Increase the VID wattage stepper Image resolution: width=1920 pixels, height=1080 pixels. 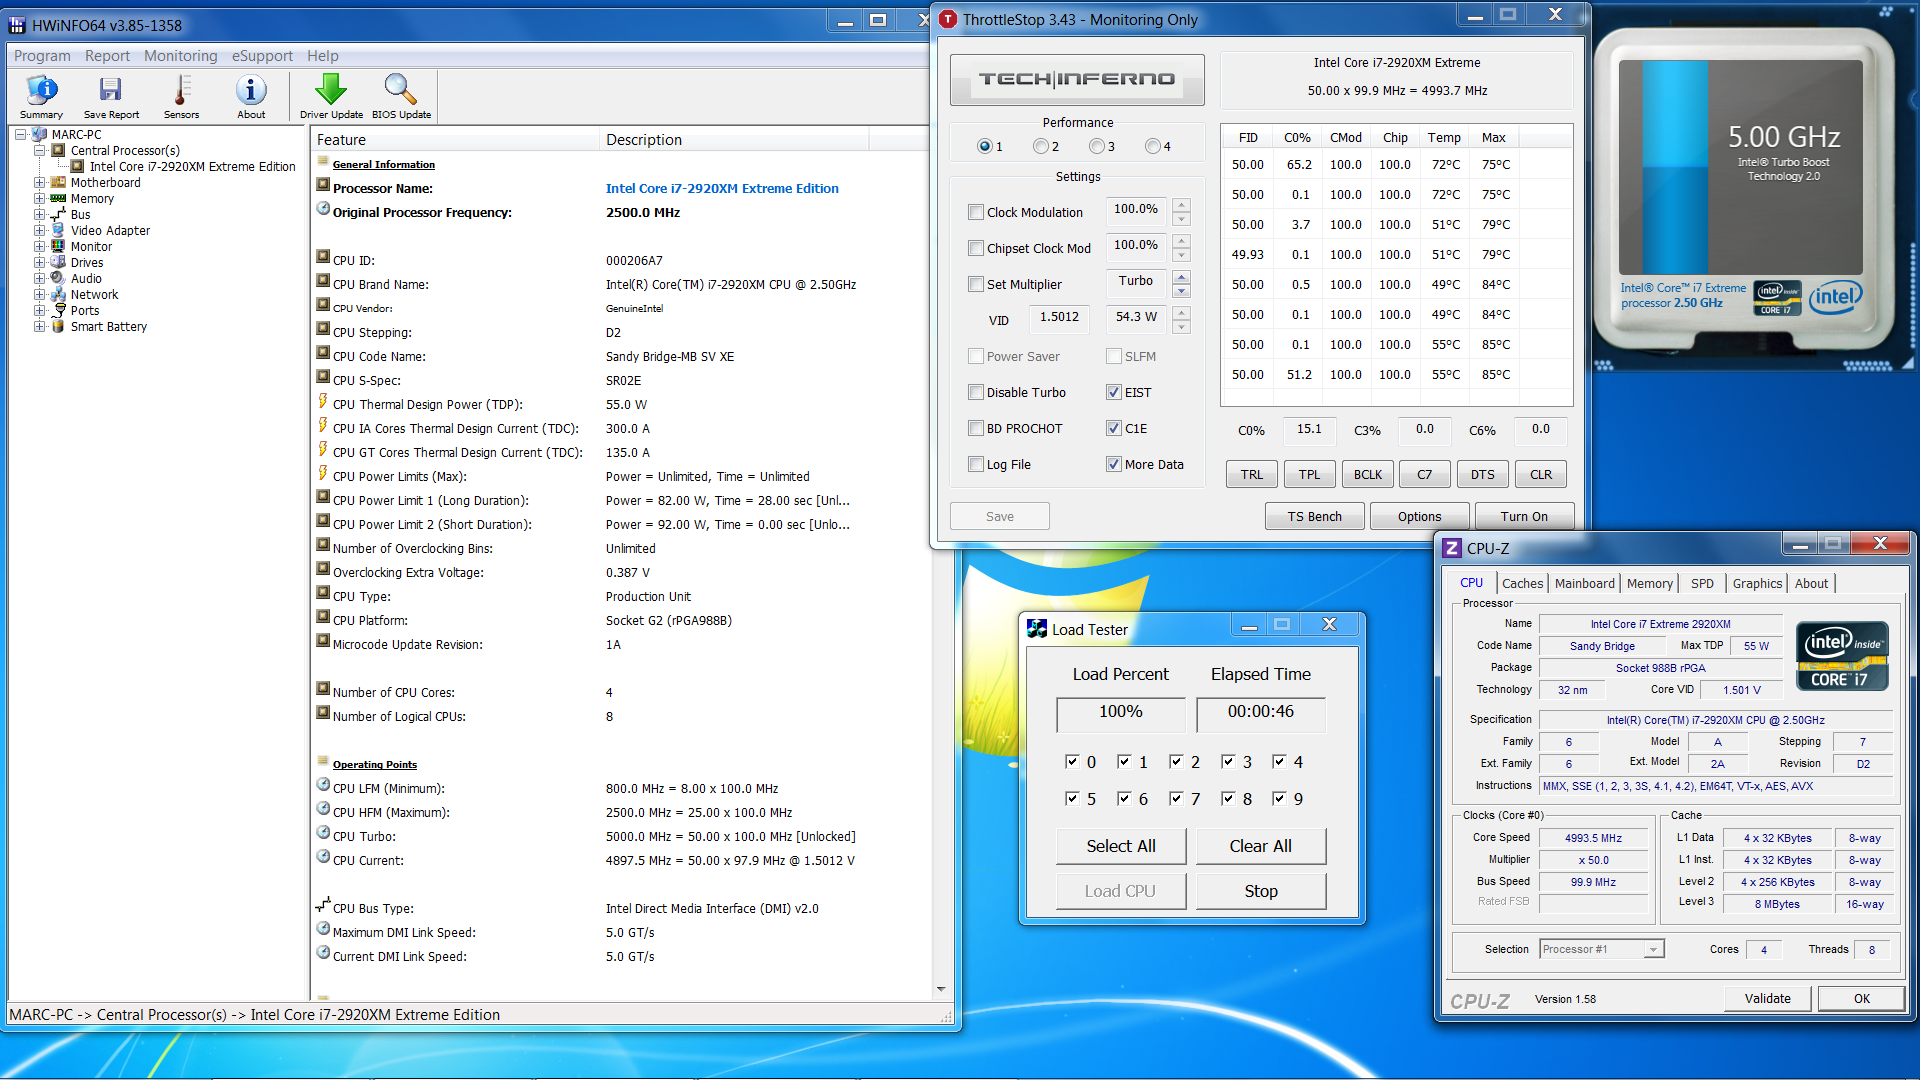tap(1181, 312)
